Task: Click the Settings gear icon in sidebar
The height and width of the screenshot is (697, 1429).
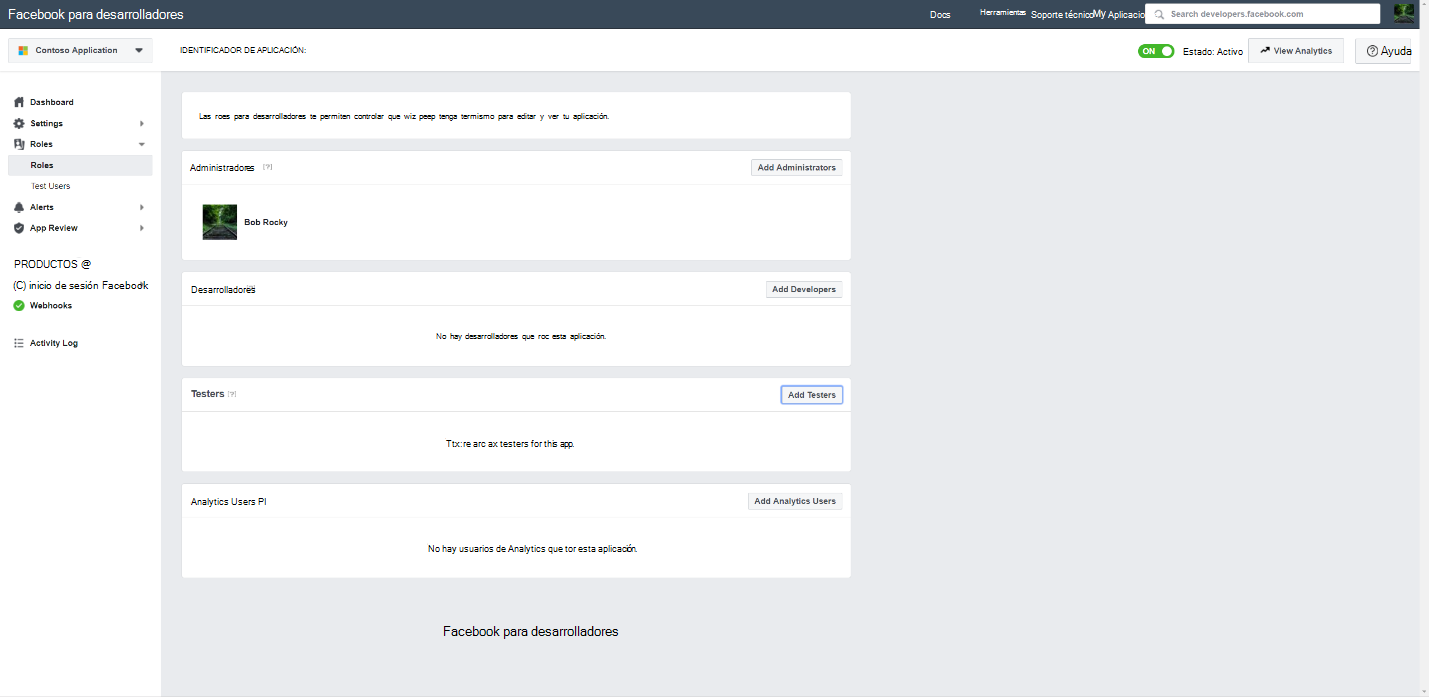Action: point(19,123)
